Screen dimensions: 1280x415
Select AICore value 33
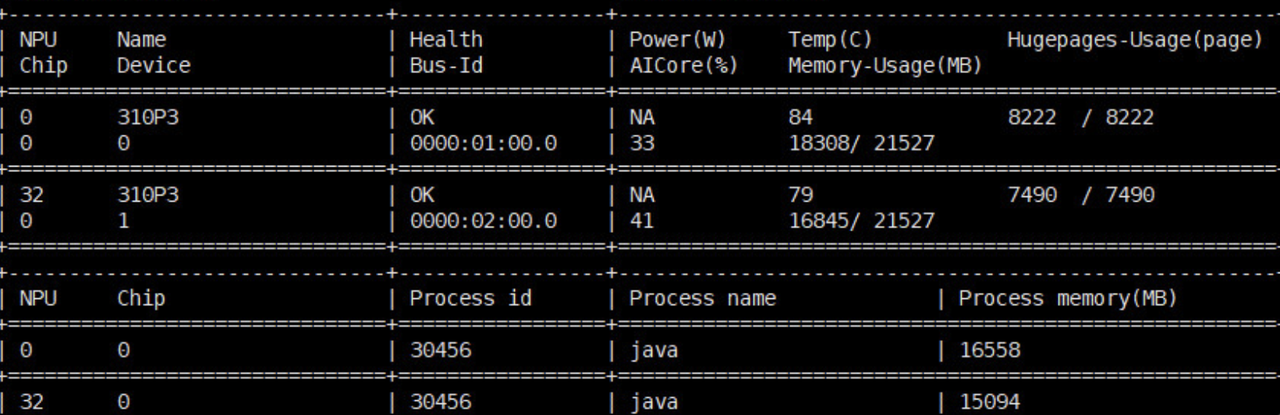click(641, 143)
